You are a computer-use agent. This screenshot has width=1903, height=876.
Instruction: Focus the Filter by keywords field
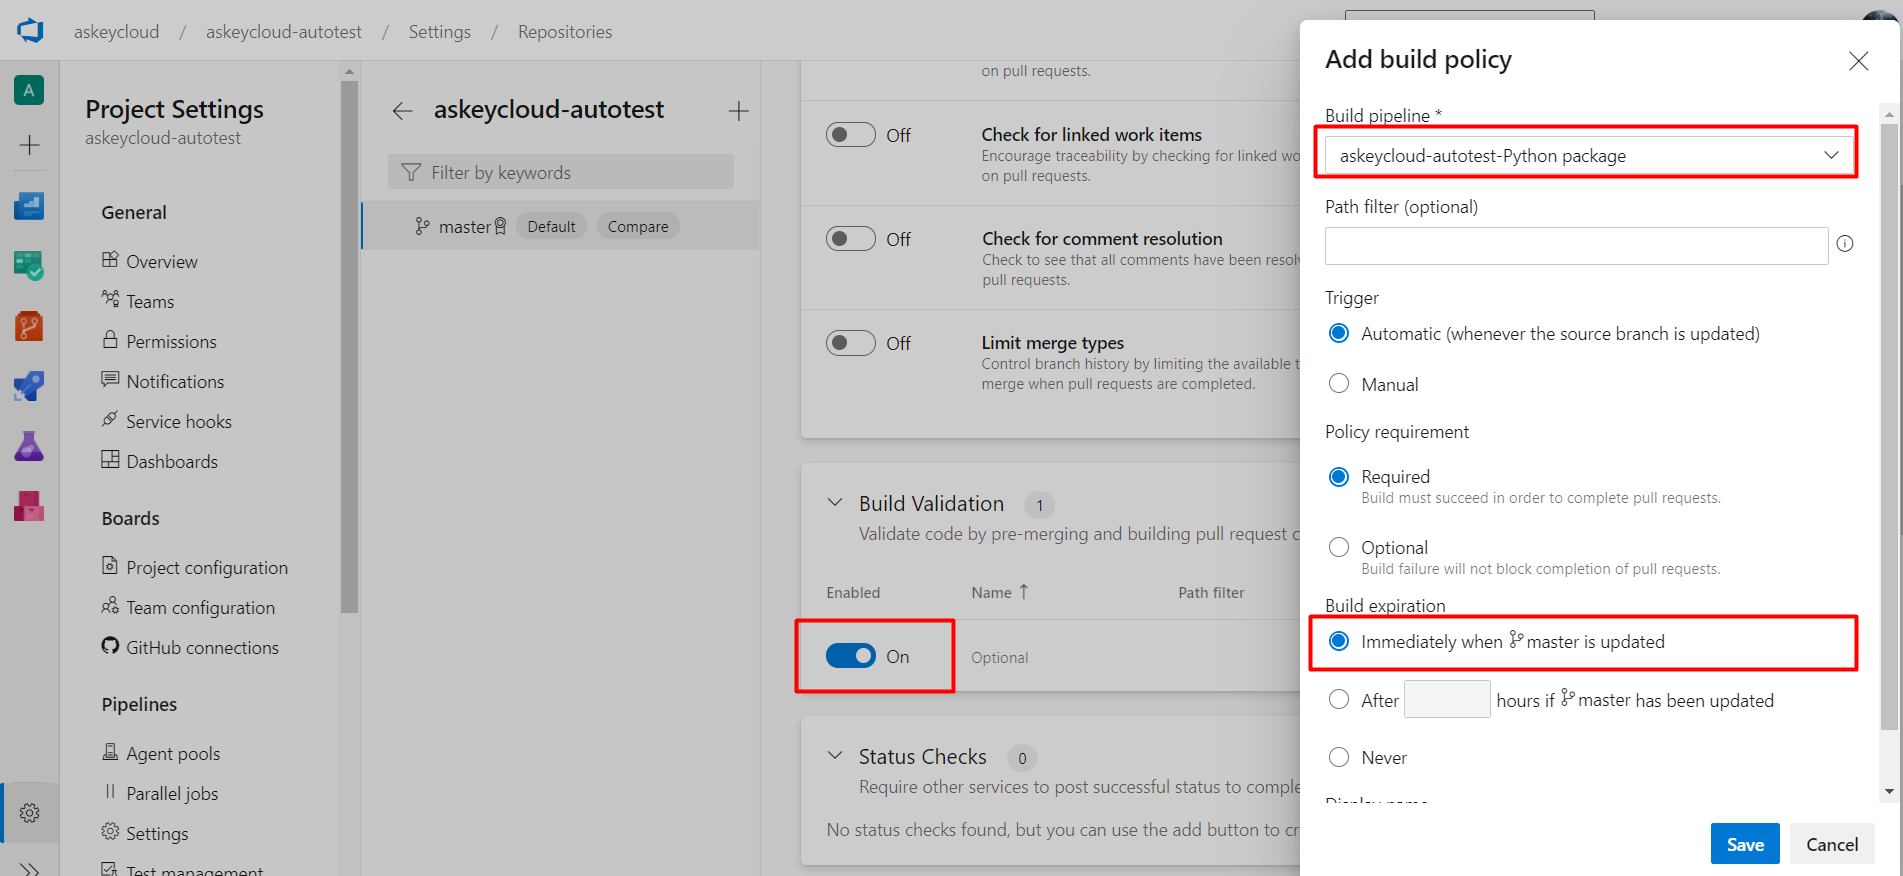coord(561,172)
